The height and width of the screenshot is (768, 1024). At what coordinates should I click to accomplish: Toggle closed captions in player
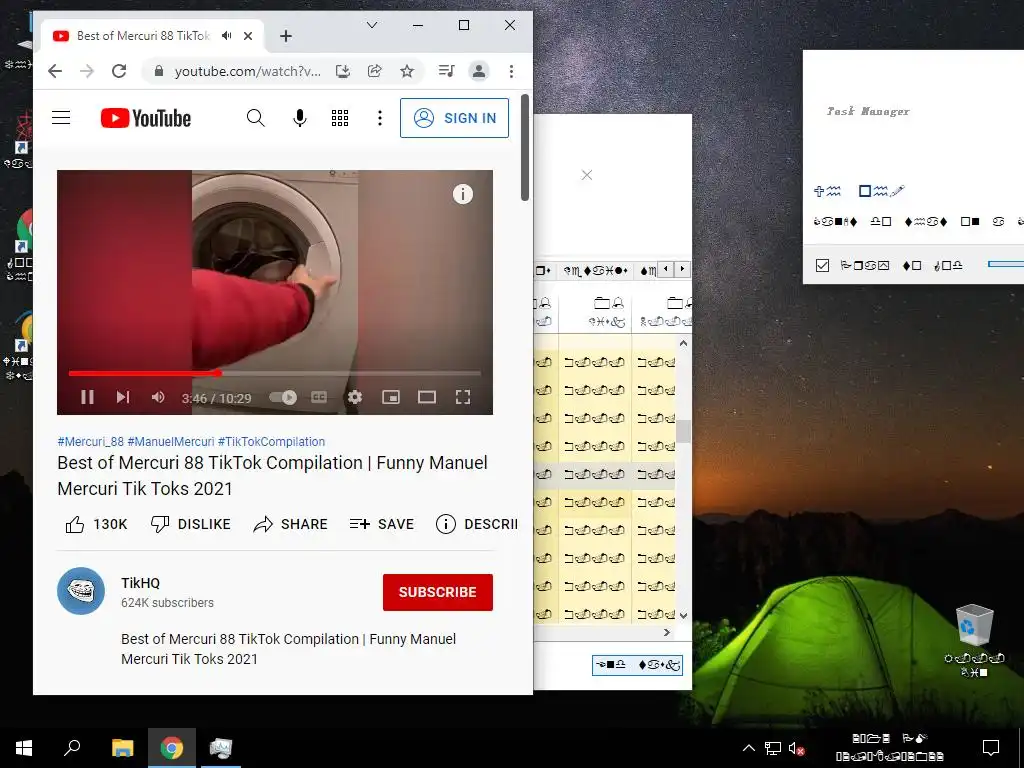click(x=319, y=397)
